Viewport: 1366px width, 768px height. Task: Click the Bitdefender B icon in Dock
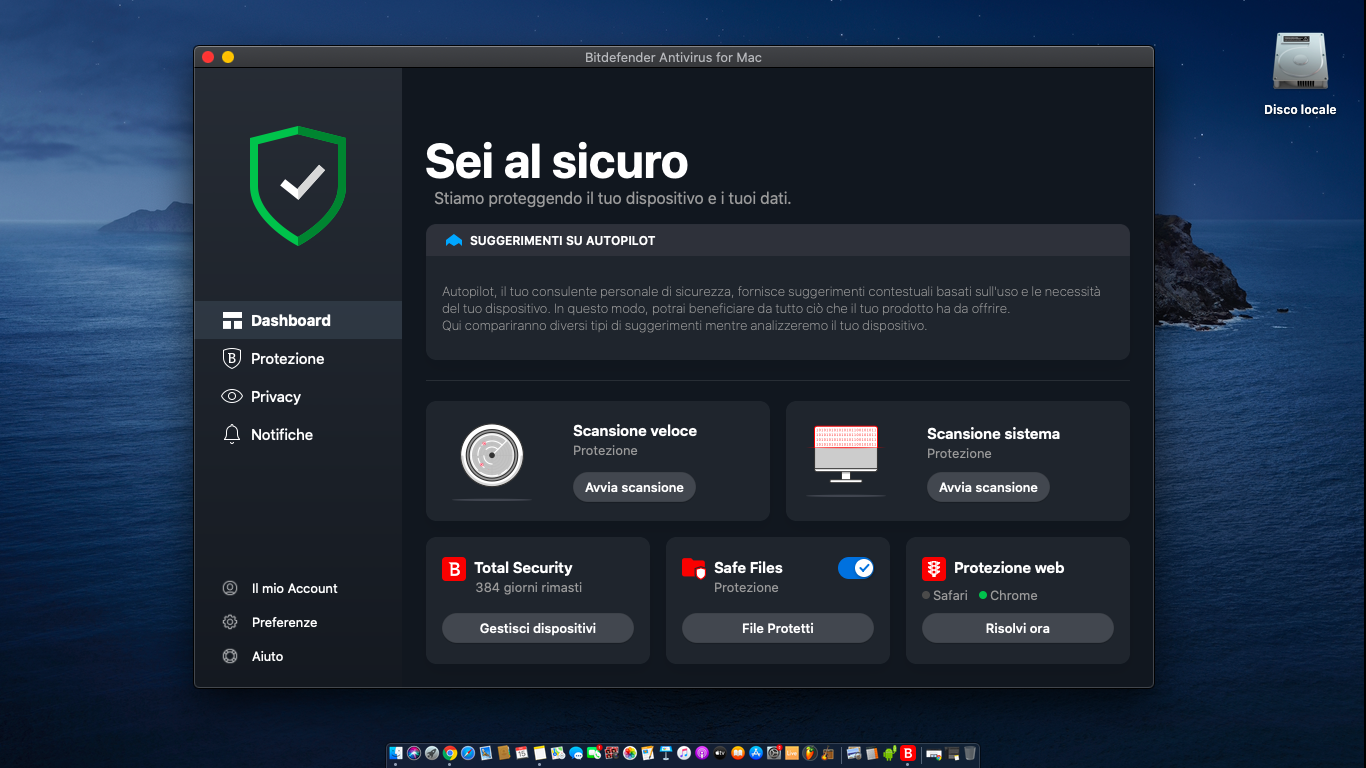(x=908, y=753)
